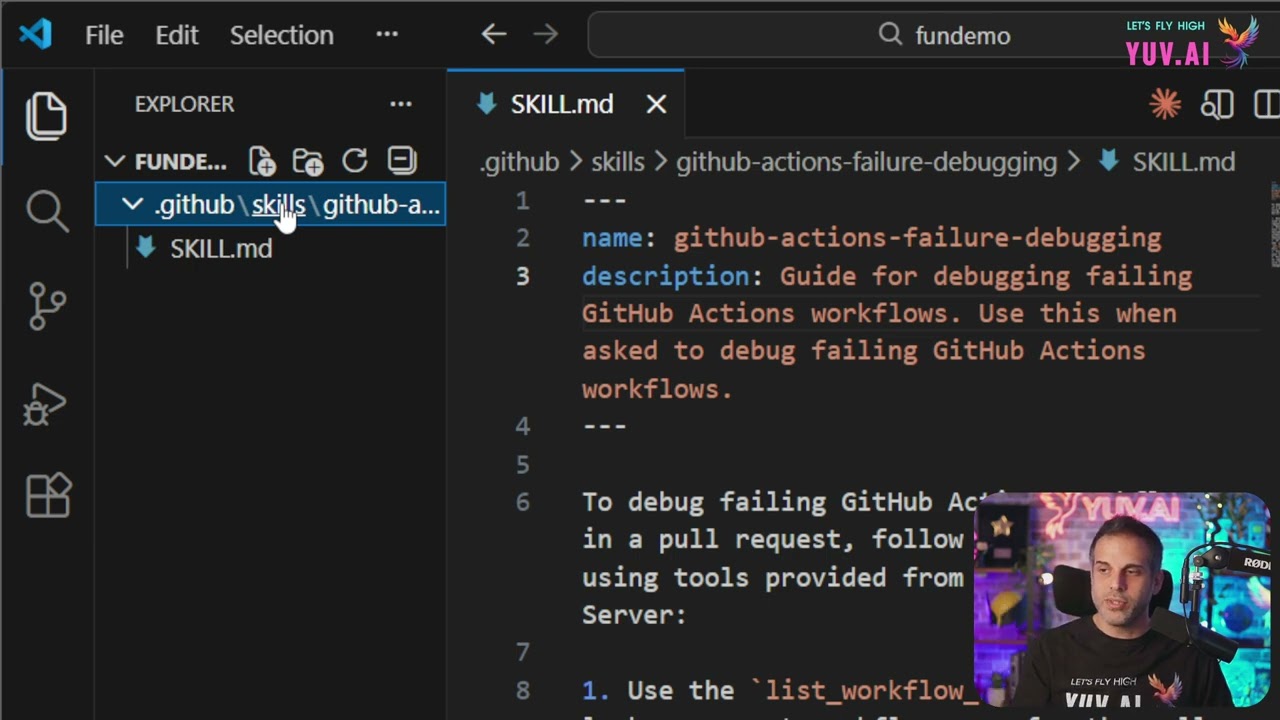Image resolution: width=1280 pixels, height=720 pixels.
Task: Expand the hidden menu bar overflow dots
Action: (387, 35)
